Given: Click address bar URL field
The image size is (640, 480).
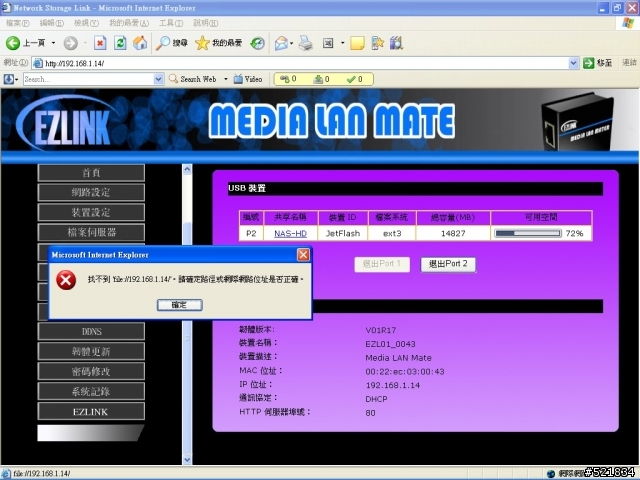Looking at the screenshot, I should (300, 63).
